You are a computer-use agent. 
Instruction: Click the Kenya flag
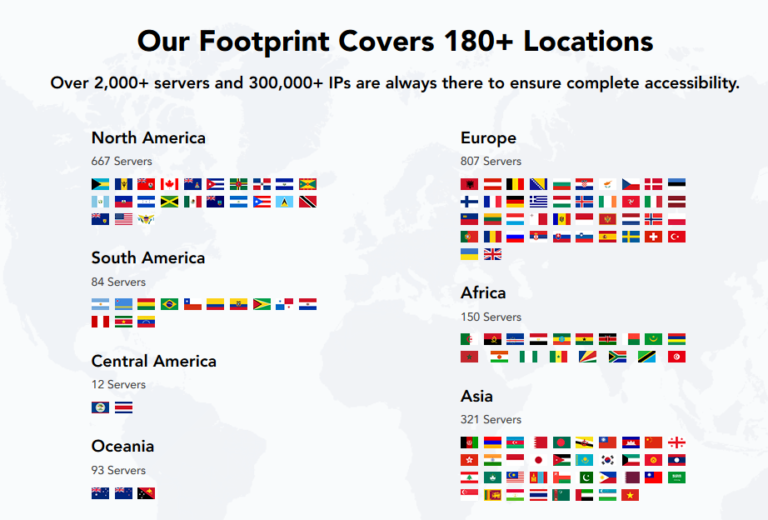point(607,339)
